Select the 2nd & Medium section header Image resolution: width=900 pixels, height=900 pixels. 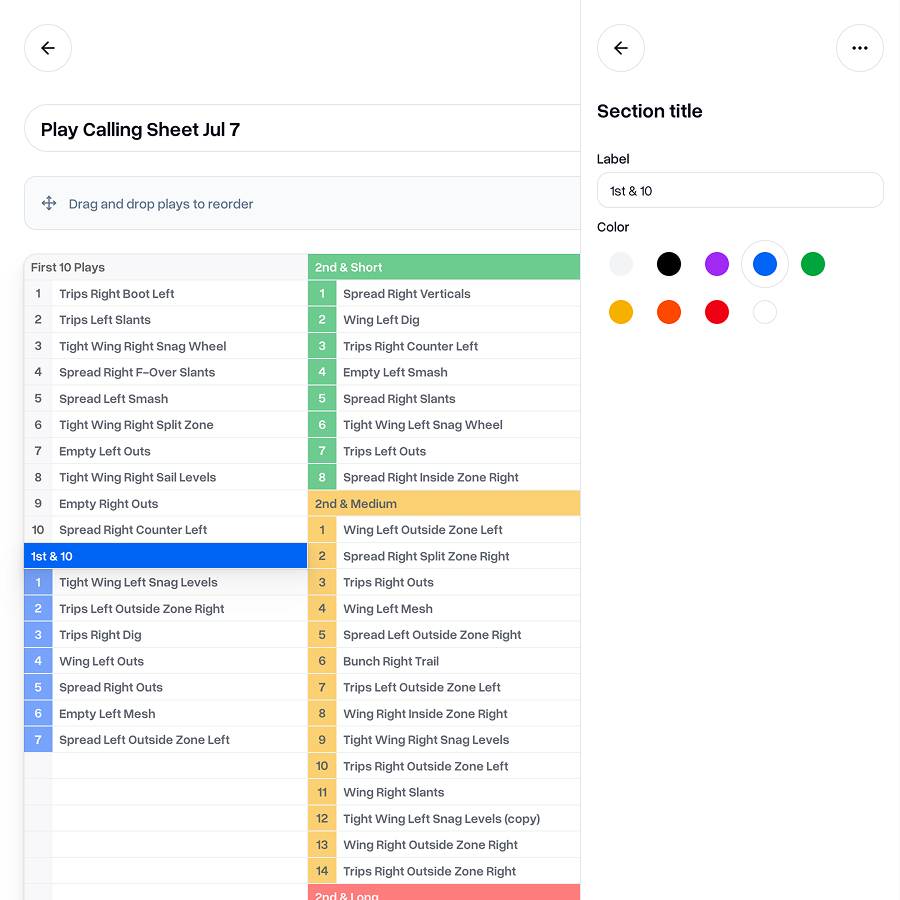(x=444, y=503)
